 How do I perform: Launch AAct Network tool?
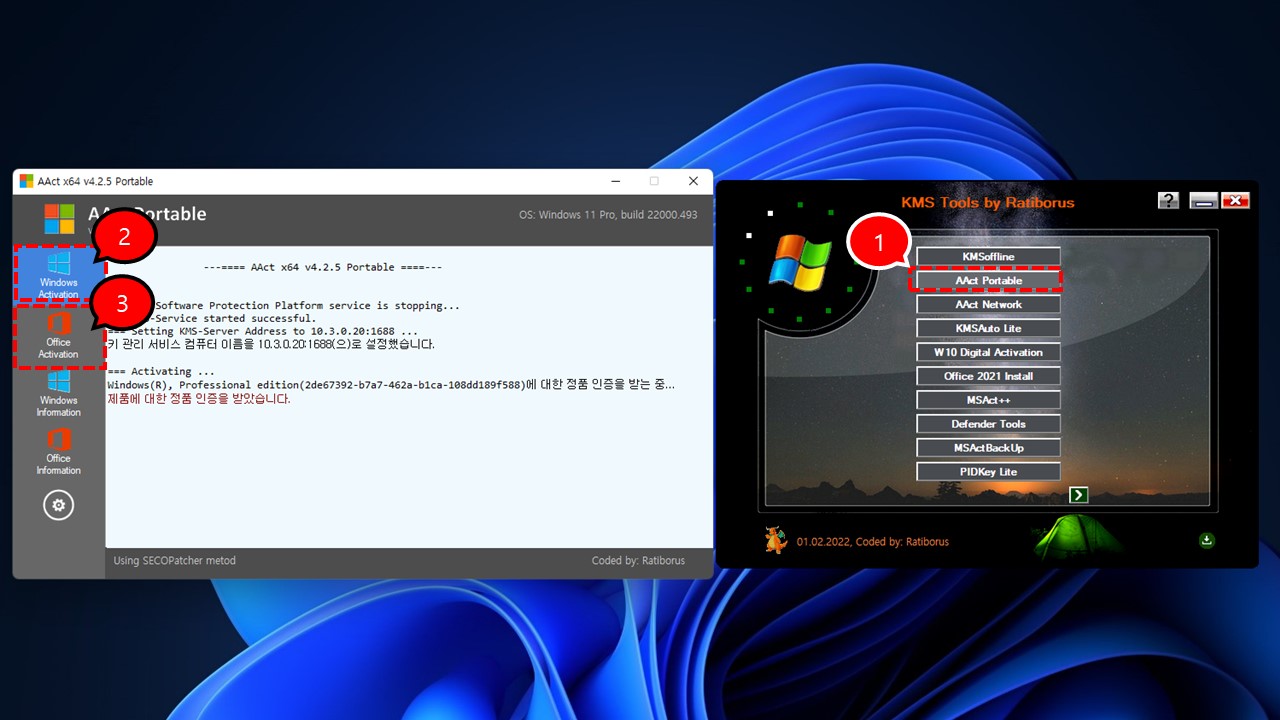(x=988, y=305)
